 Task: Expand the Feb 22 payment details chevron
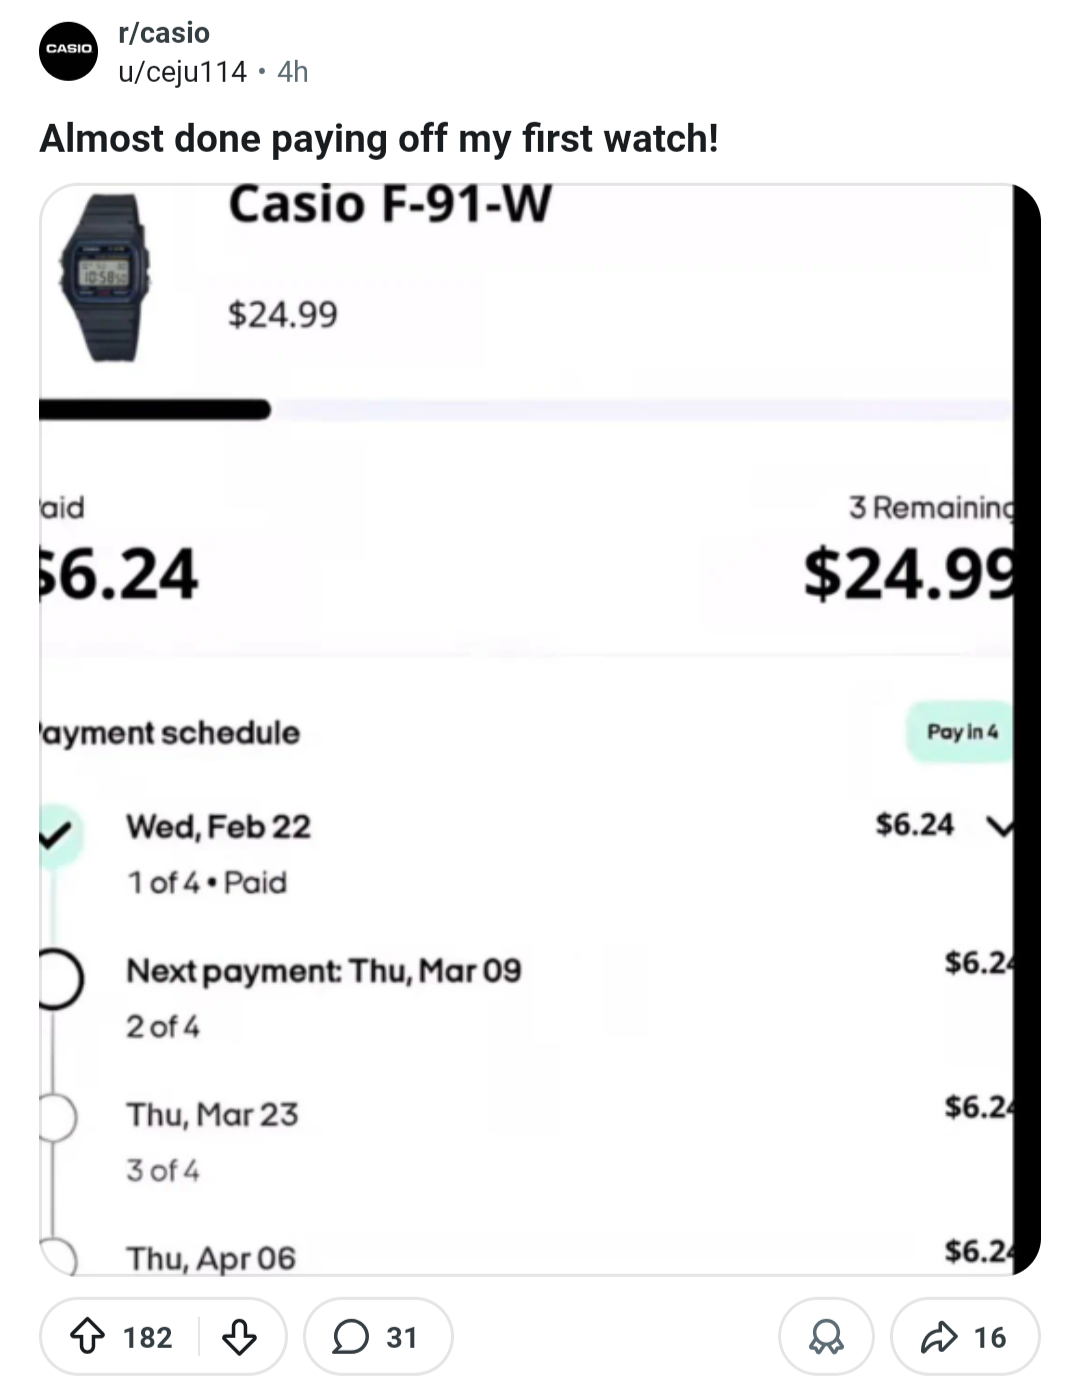pyautogui.click(x=999, y=826)
